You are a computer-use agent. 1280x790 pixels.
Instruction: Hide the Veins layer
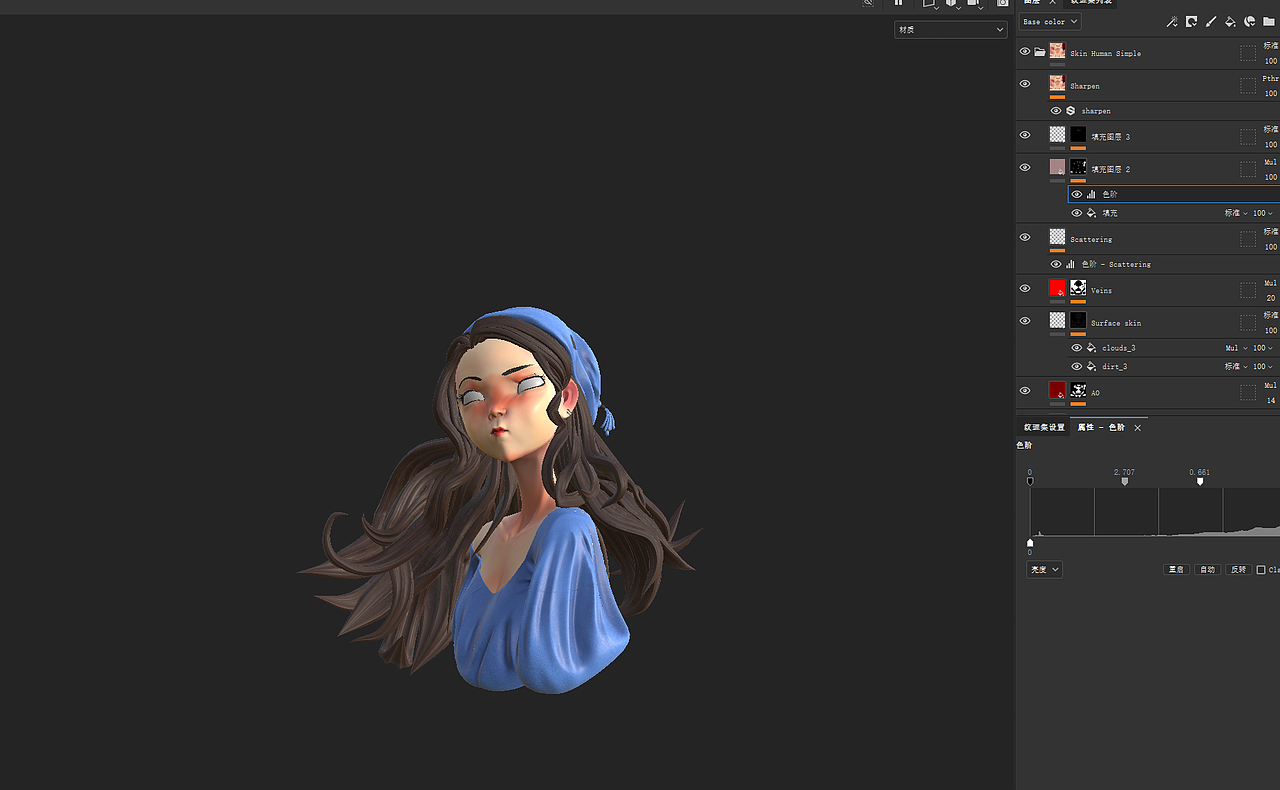[x=1024, y=288]
